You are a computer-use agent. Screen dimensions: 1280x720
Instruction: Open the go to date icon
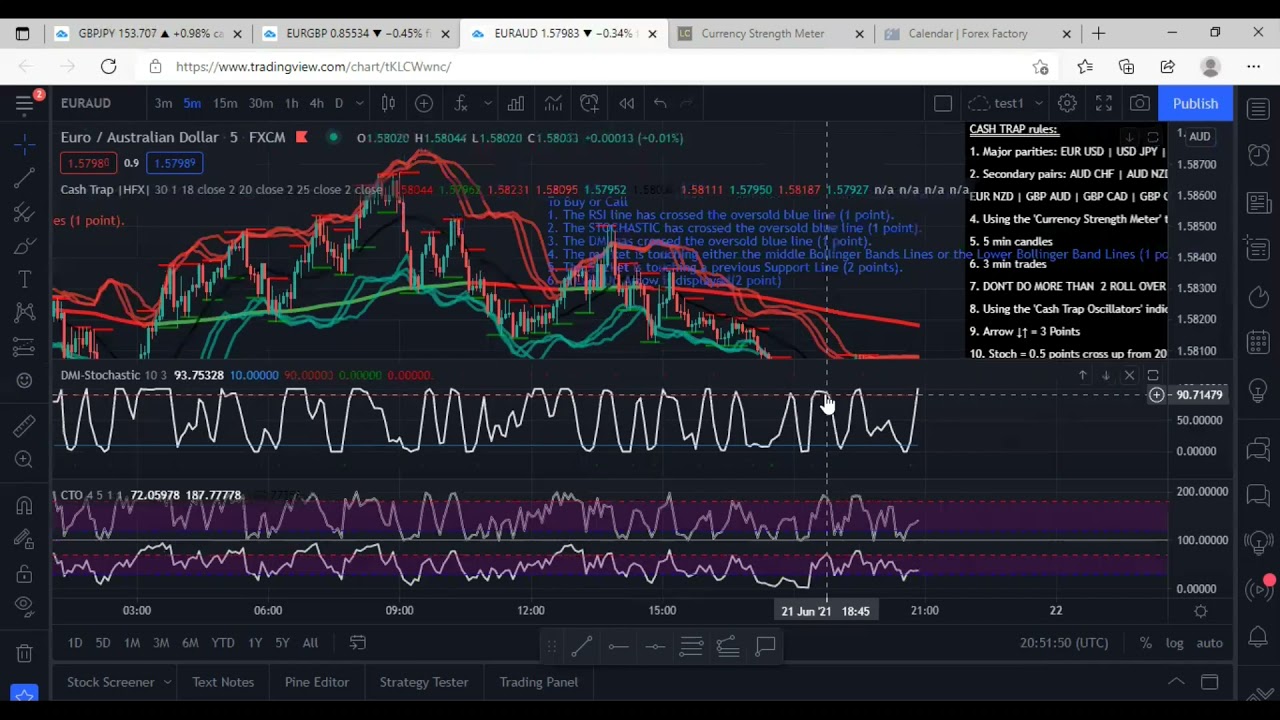point(357,643)
